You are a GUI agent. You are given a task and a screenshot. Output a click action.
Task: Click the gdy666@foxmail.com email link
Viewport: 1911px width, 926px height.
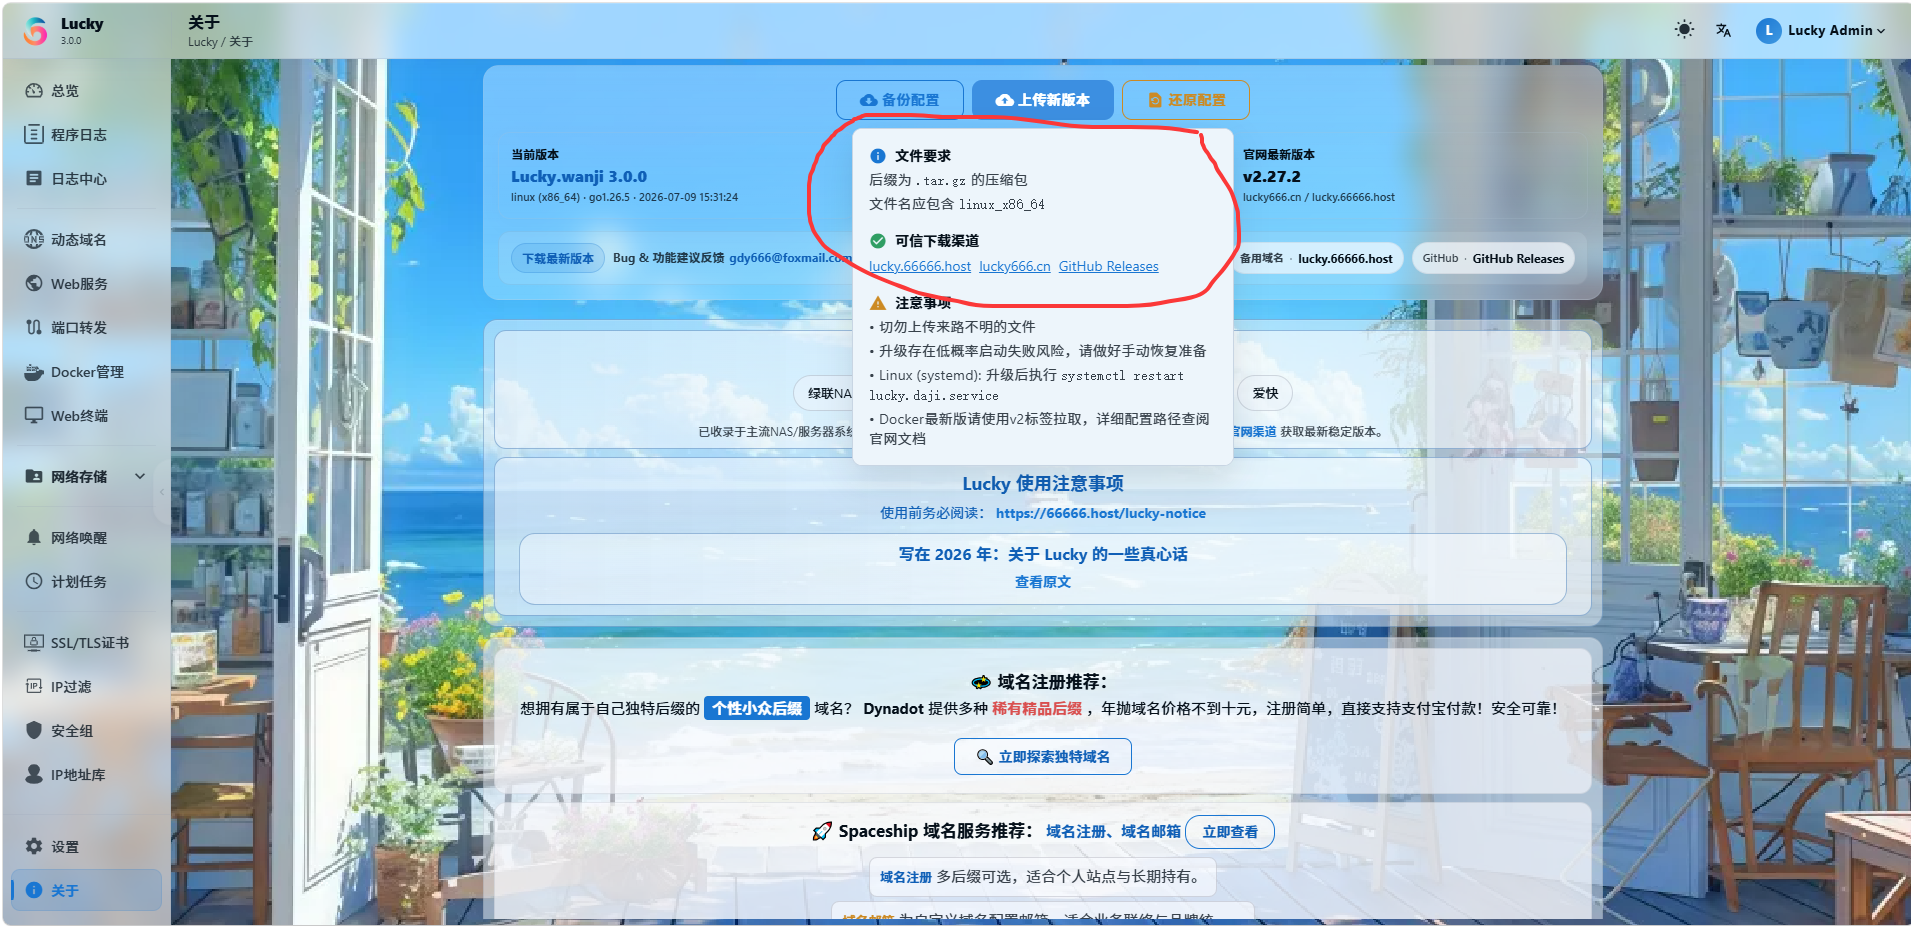790,258
